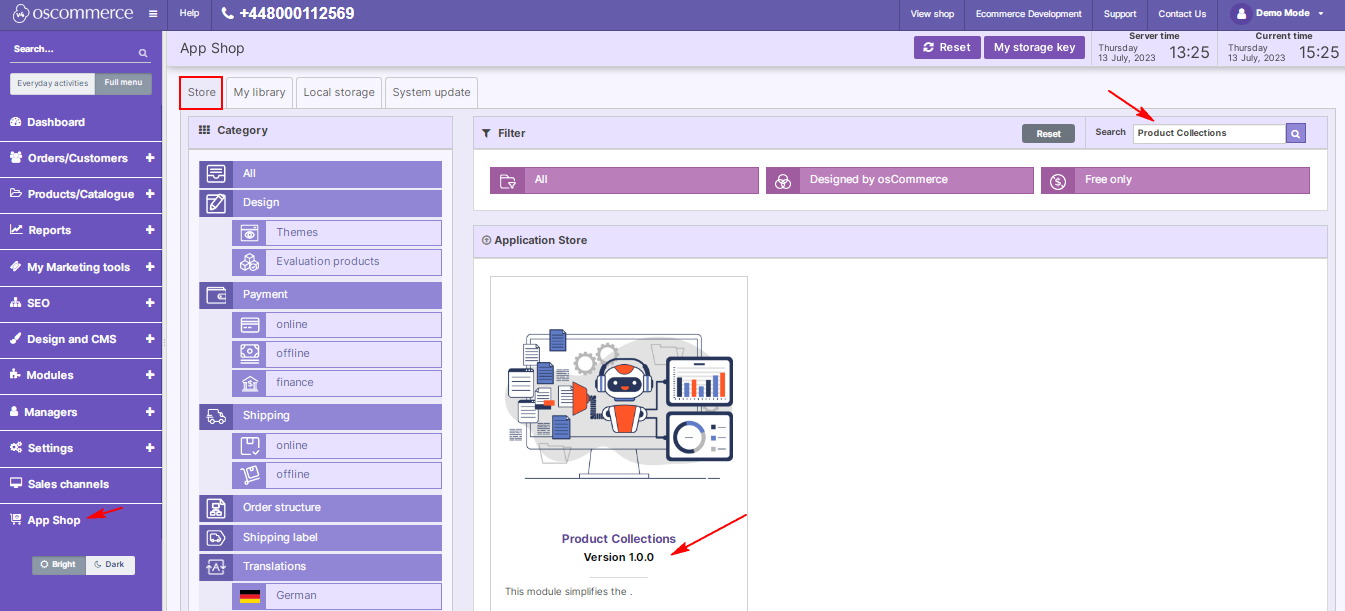Click the Design category pencil icon
The width and height of the screenshot is (1345, 611).
point(216,203)
